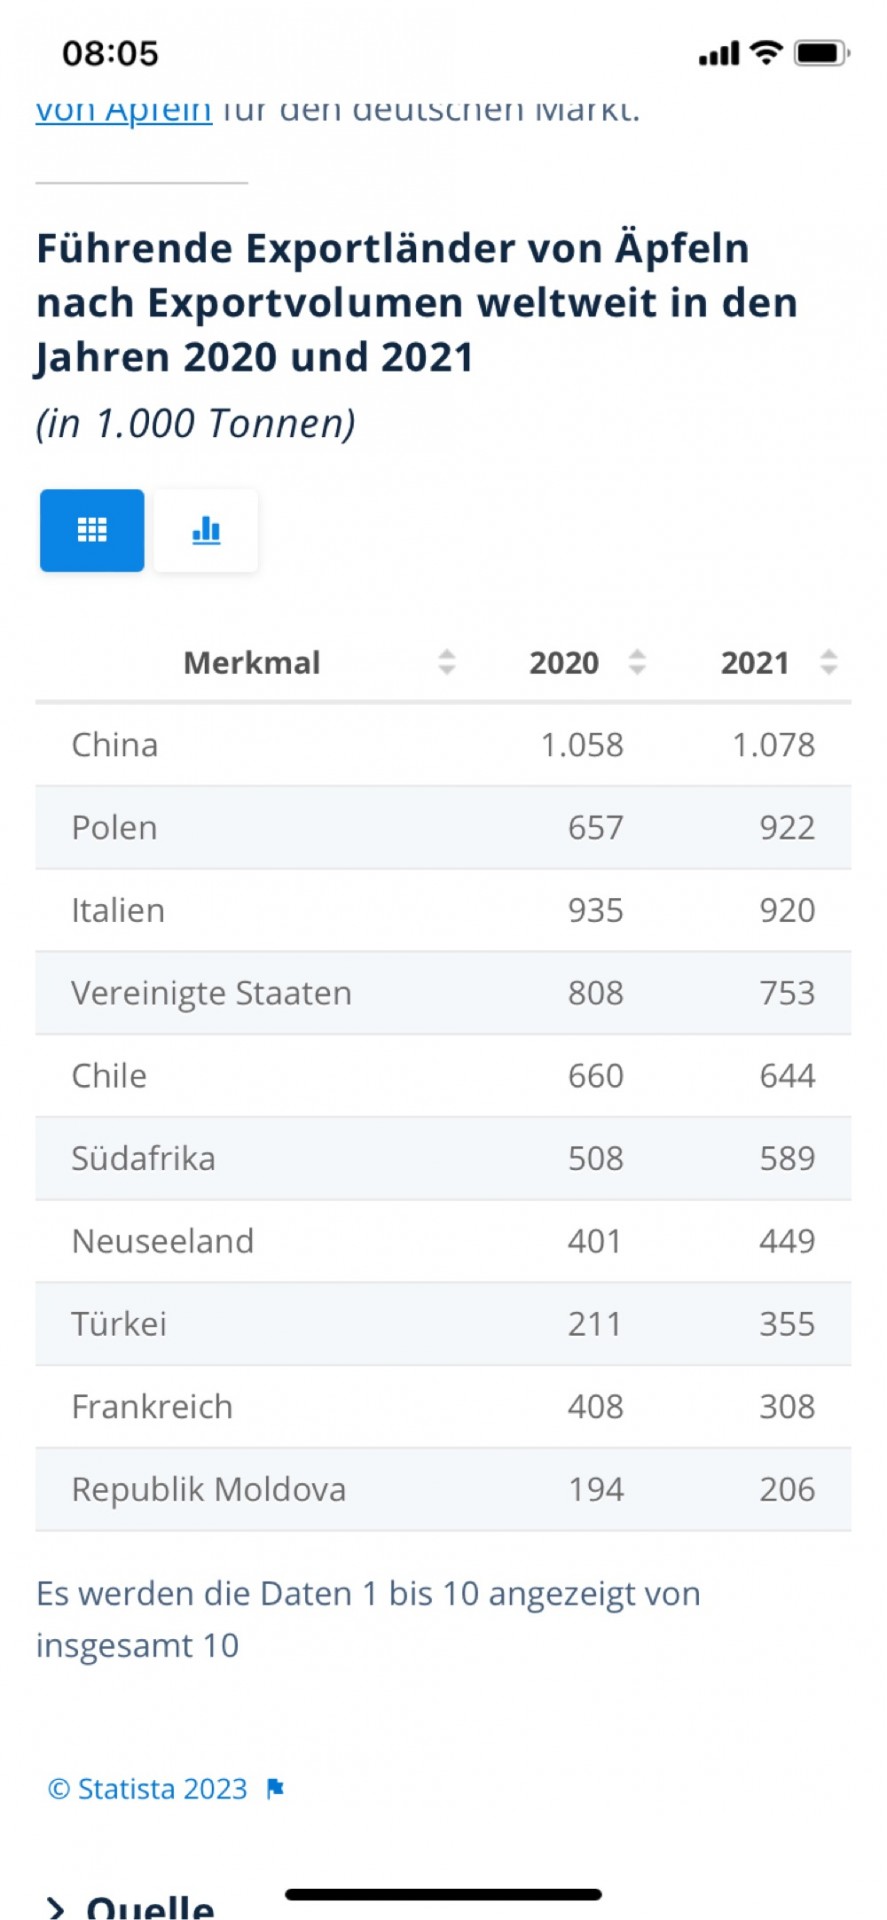
Task: Open the 'von Äpfeln' link
Action: coord(124,109)
